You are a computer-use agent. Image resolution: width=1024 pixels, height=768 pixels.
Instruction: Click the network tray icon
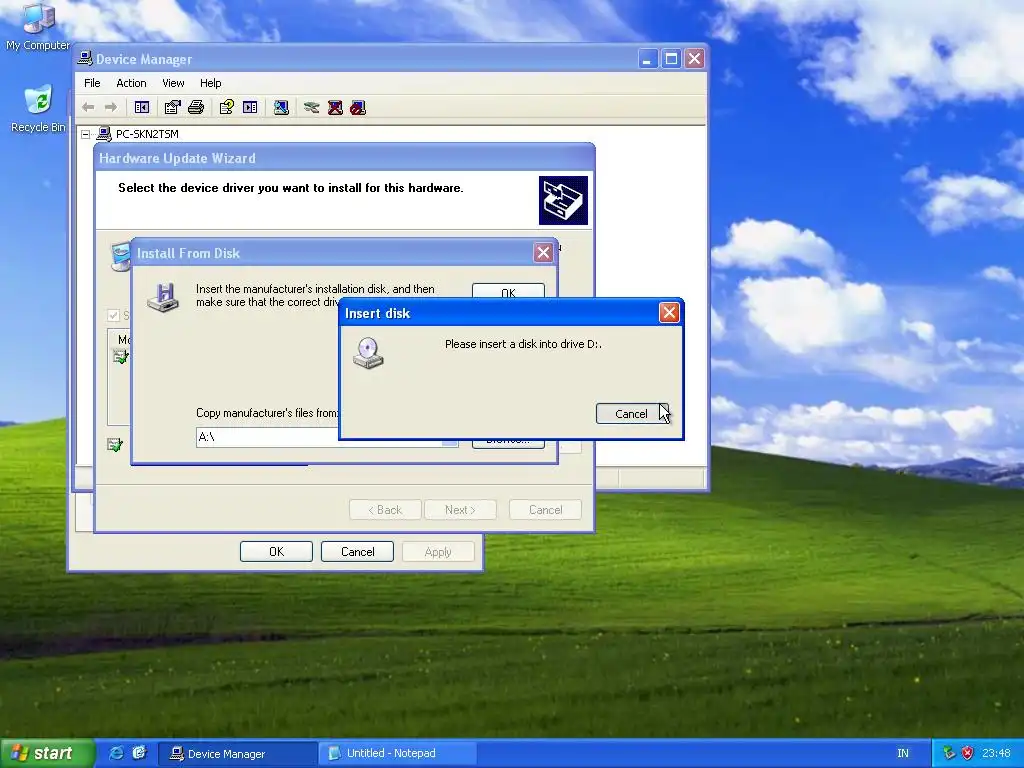pyautogui.click(x=949, y=753)
